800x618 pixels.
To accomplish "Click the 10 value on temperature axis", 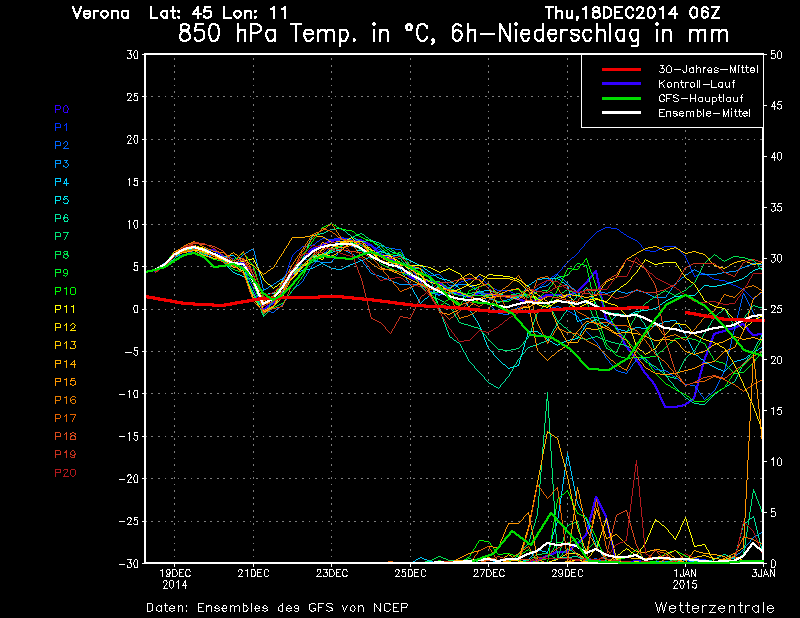I will (x=132, y=225).
